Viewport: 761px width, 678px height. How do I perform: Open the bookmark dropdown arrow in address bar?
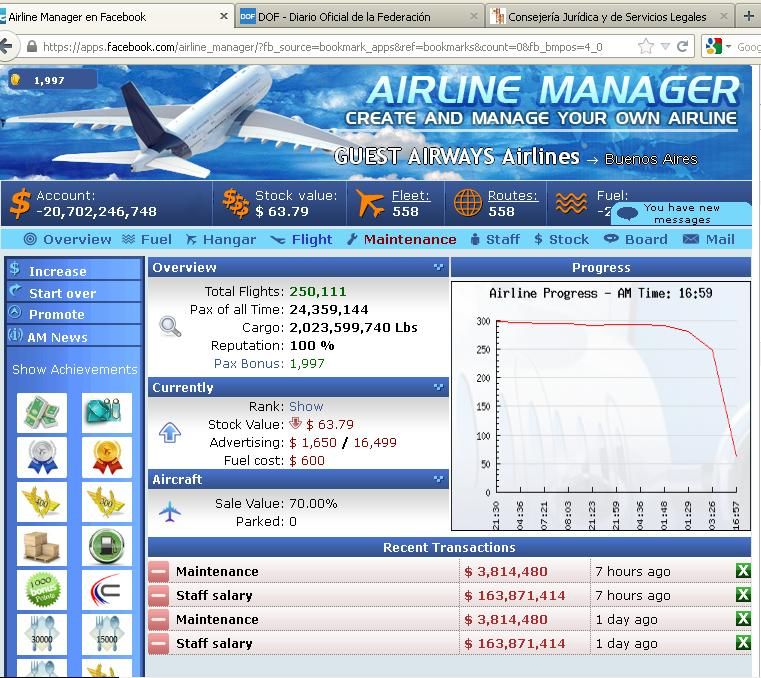pos(665,47)
